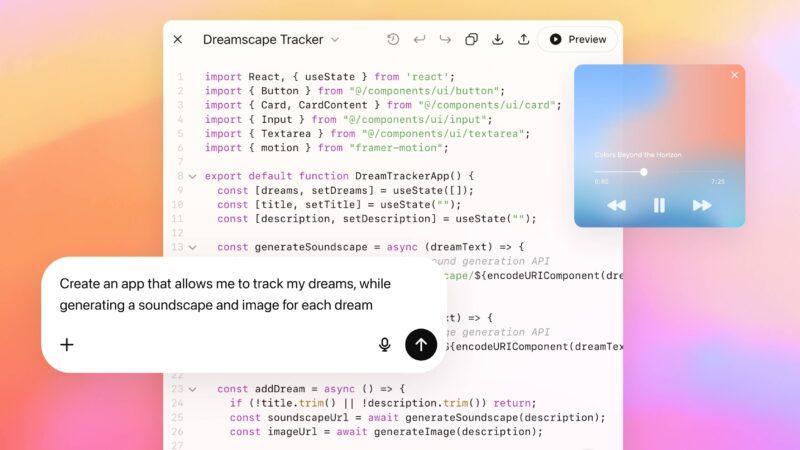The height and width of the screenshot is (450, 800).
Task: Fast forward the audio track
Action: (702, 205)
